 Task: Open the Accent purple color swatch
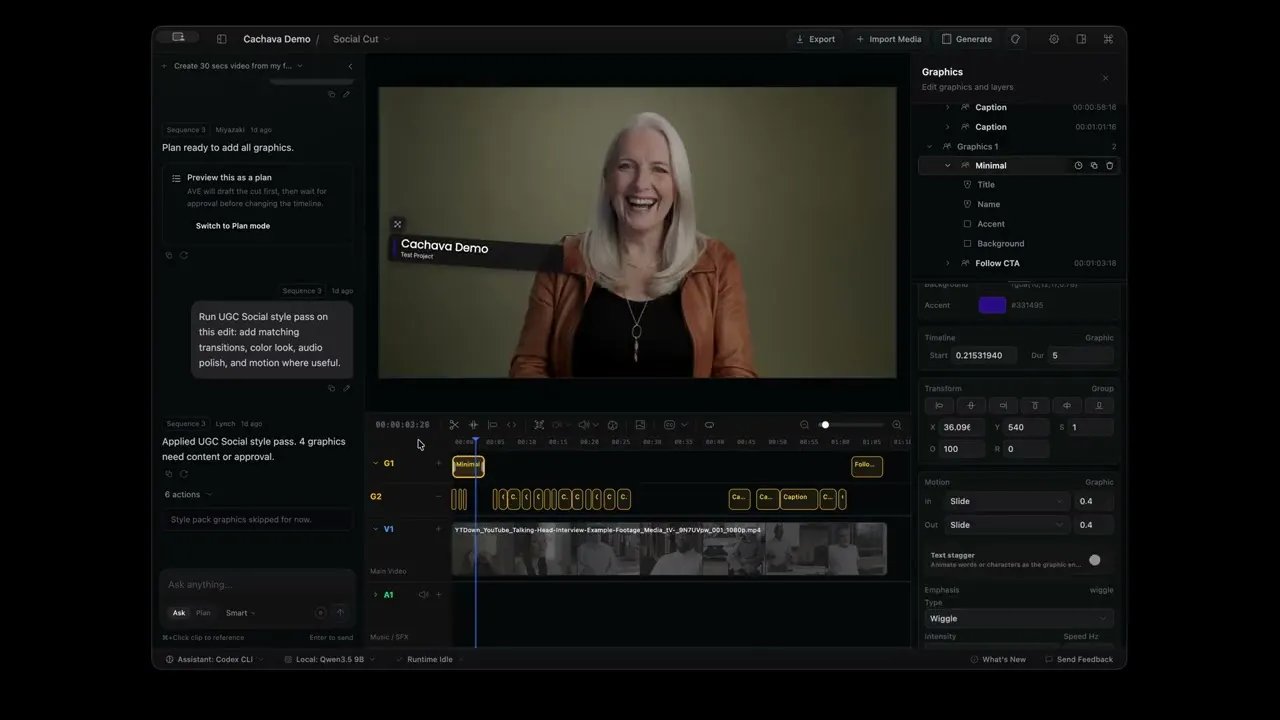click(992, 305)
